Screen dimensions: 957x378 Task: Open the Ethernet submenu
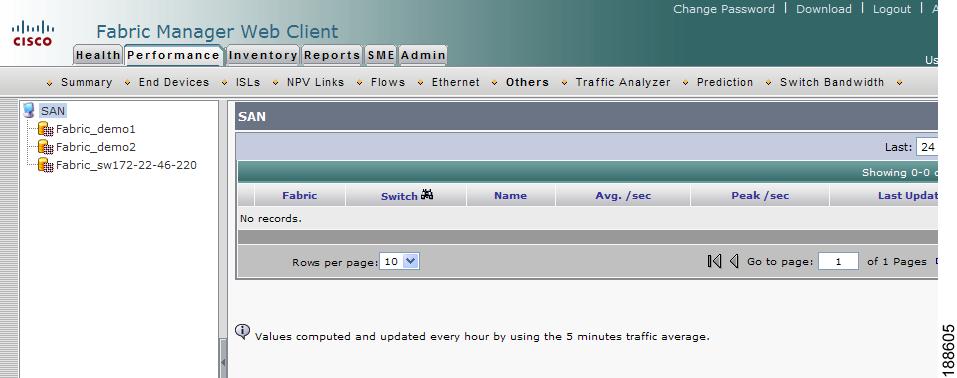[x=455, y=82]
